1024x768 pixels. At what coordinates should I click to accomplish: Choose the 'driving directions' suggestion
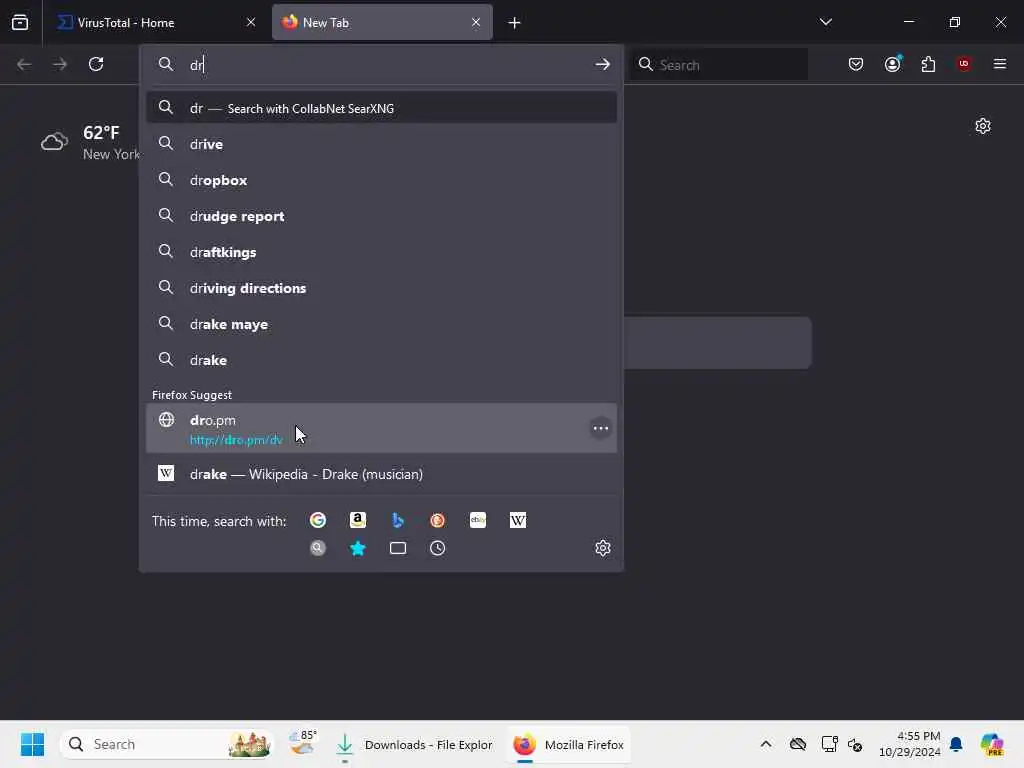tap(381, 287)
